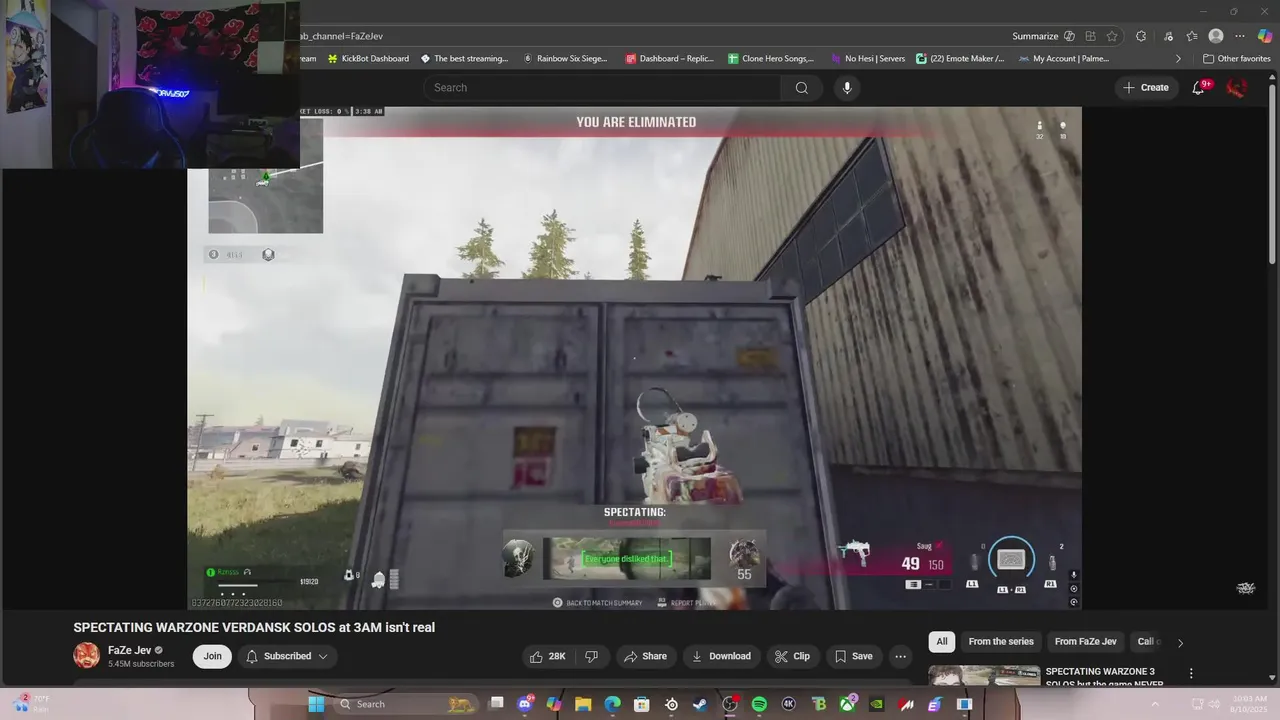Click the Share button

645,656
